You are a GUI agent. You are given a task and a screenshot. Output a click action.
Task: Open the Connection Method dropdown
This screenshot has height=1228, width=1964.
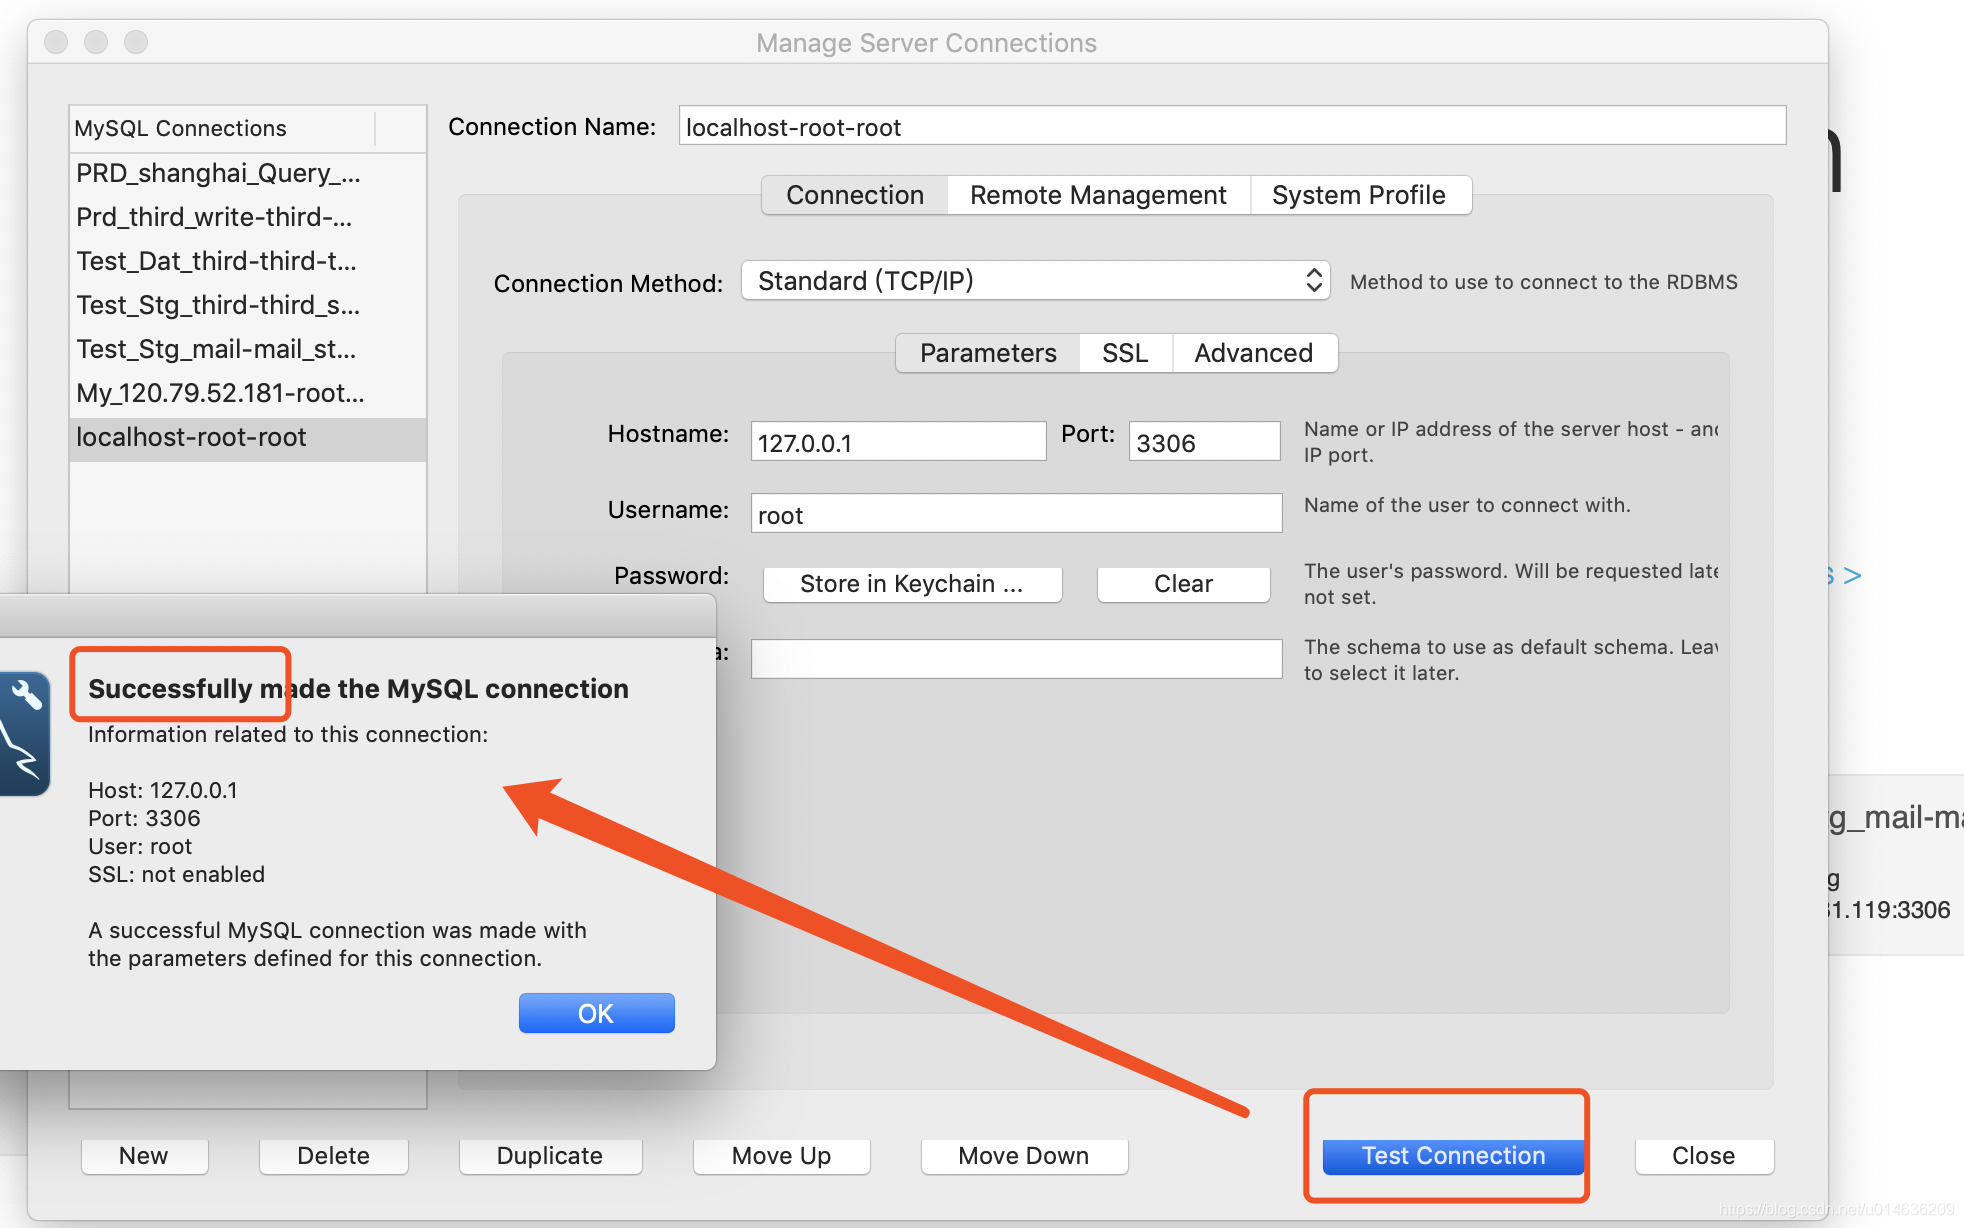(1035, 281)
